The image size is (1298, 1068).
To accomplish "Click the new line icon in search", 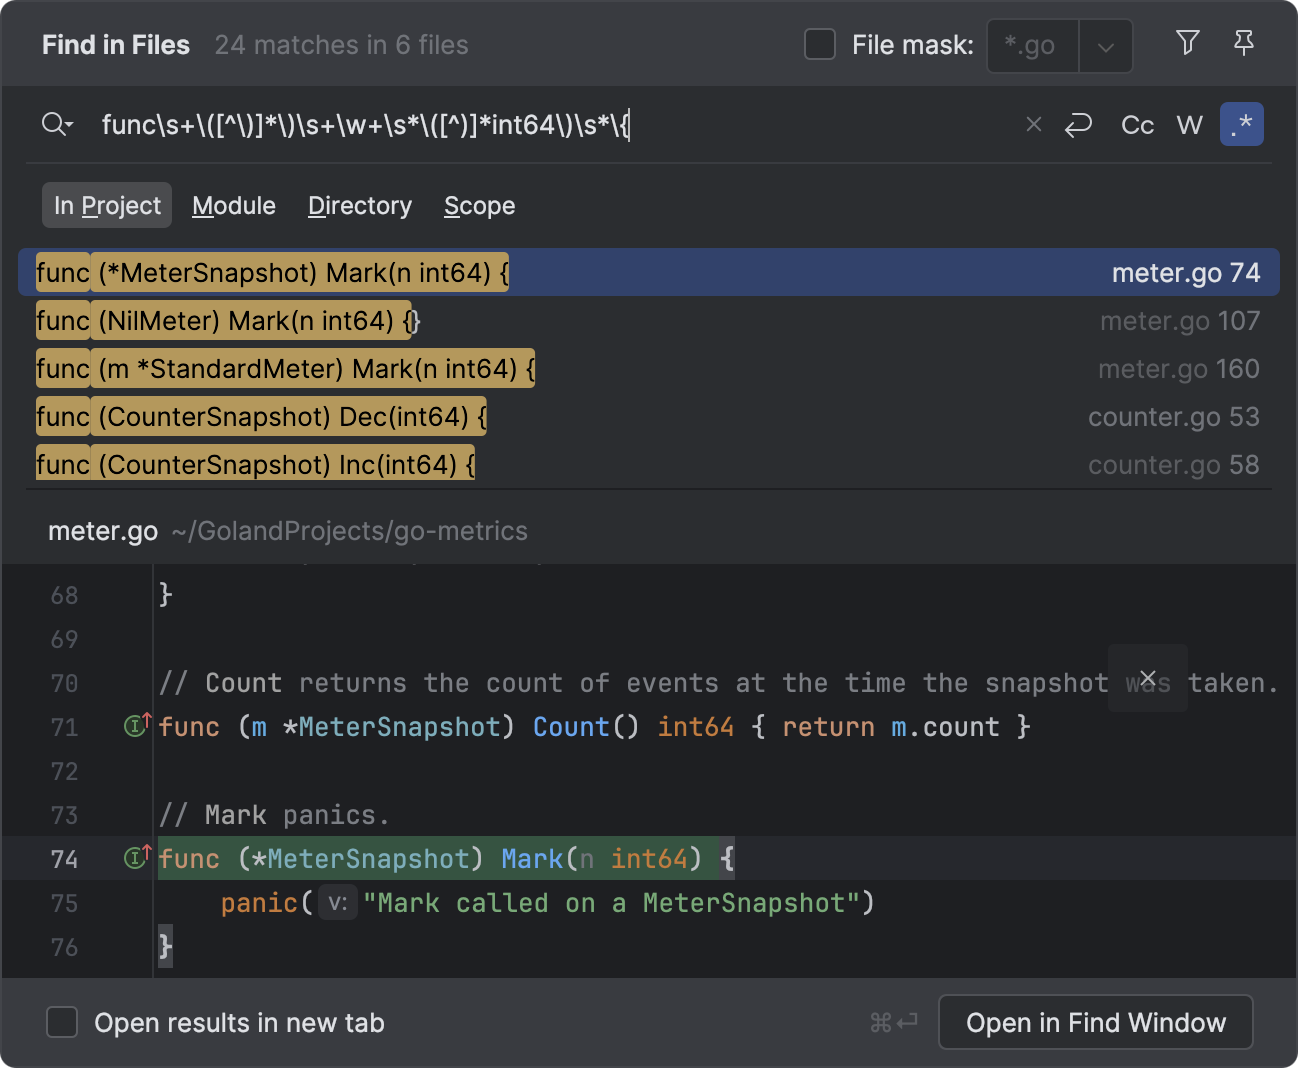I will click(x=1078, y=125).
